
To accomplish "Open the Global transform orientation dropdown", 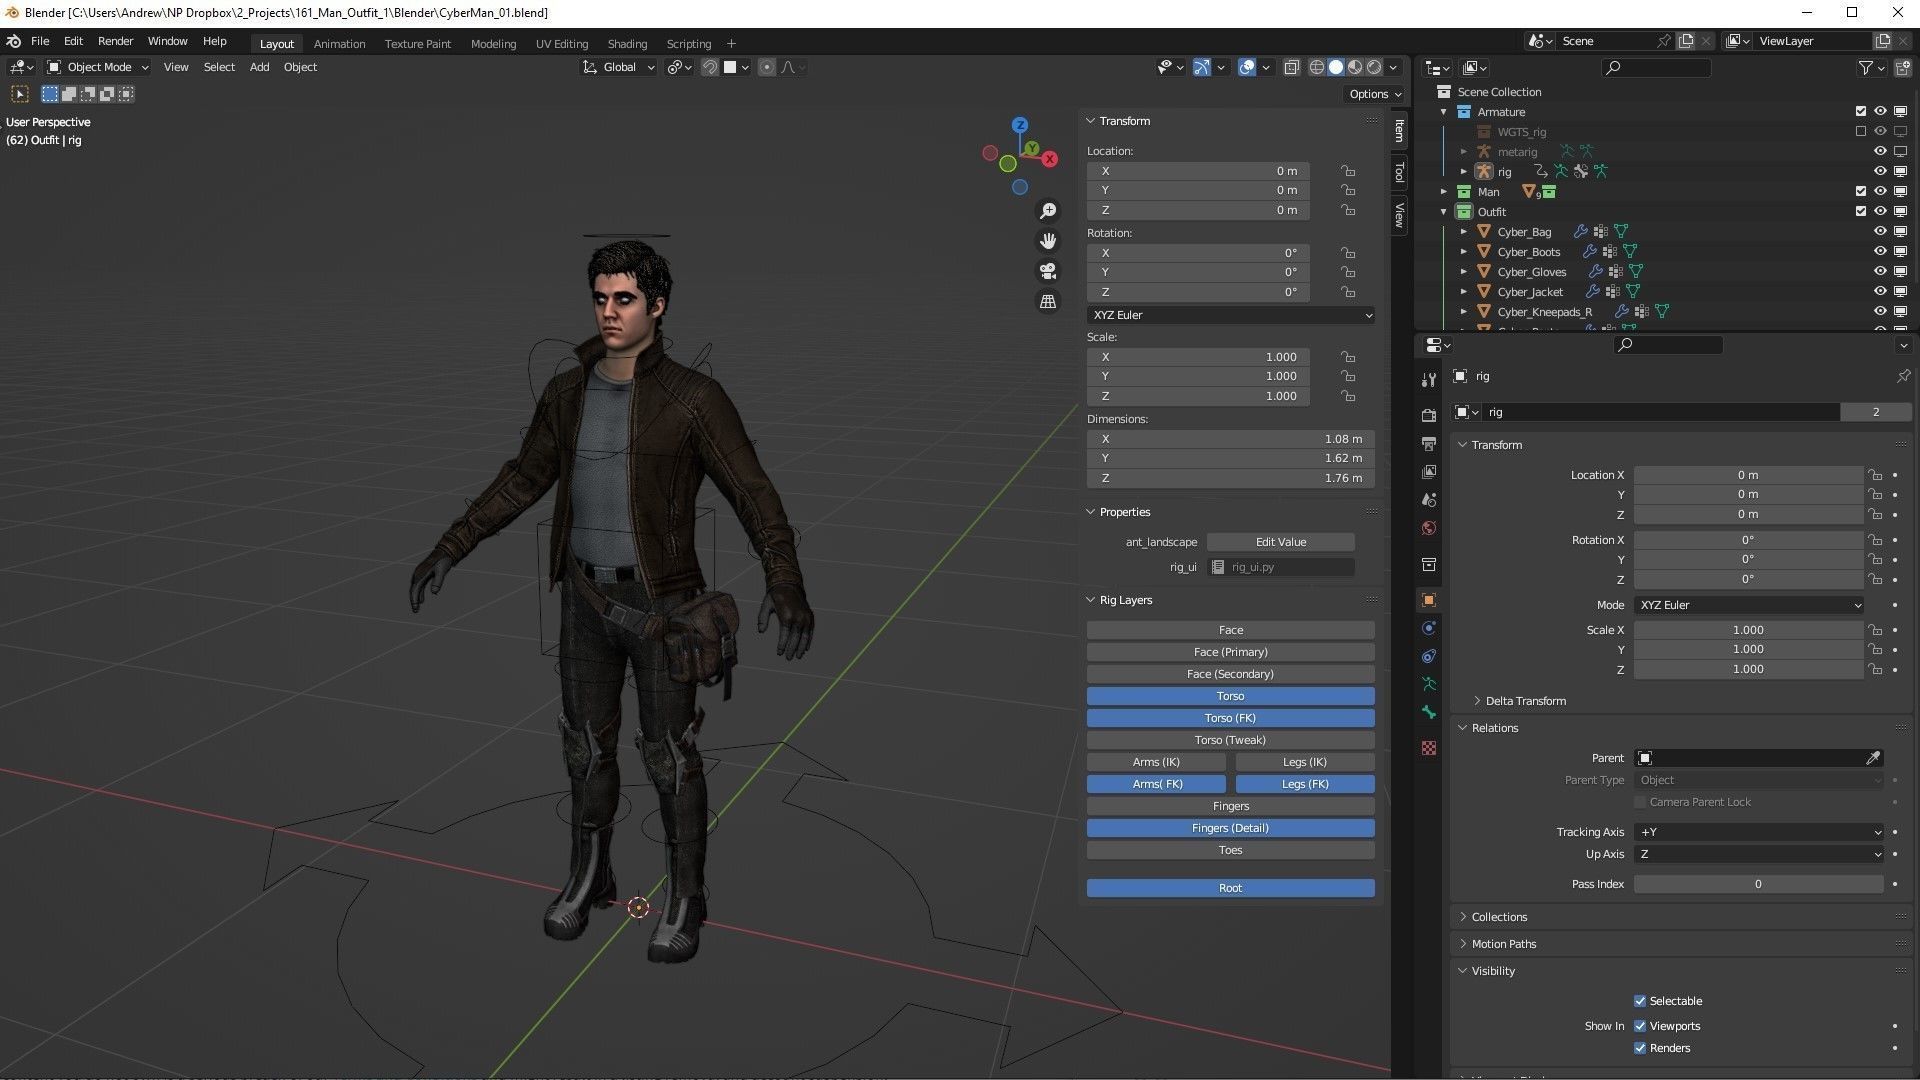I will pyautogui.click(x=619, y=67).
